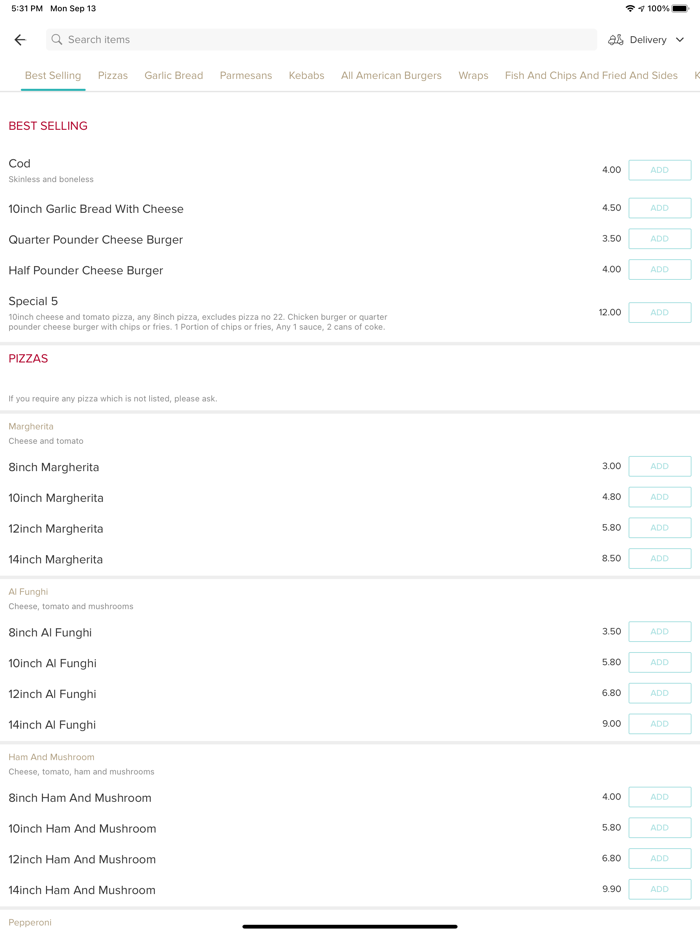Open the Garlic Bread tab
Viewport: 700px width, 934px height.
(x=173, y=75)
